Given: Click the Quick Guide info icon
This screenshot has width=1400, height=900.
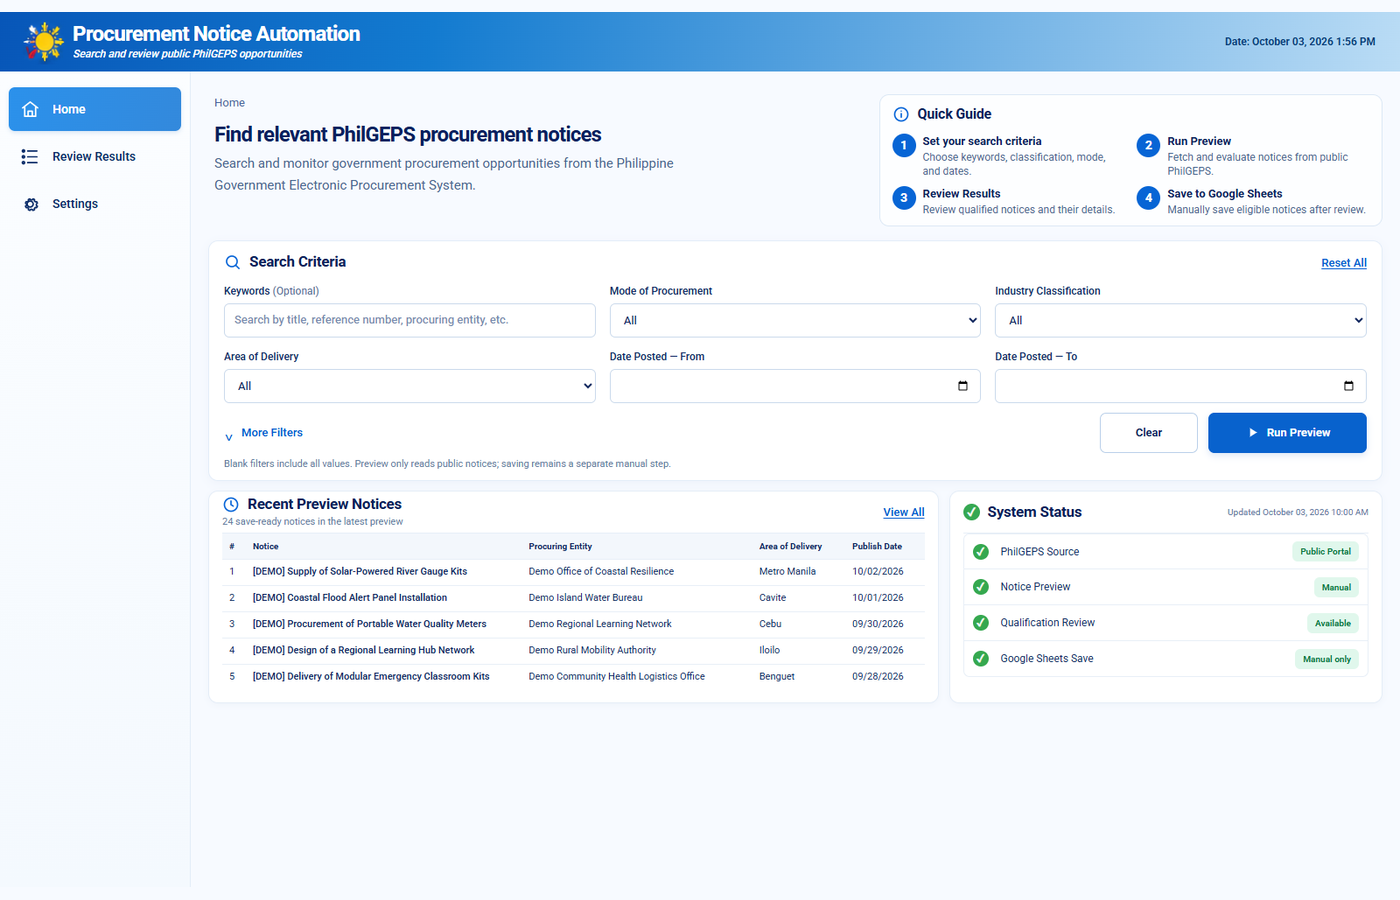Looking at the screenshot, I should coord(901,114).
